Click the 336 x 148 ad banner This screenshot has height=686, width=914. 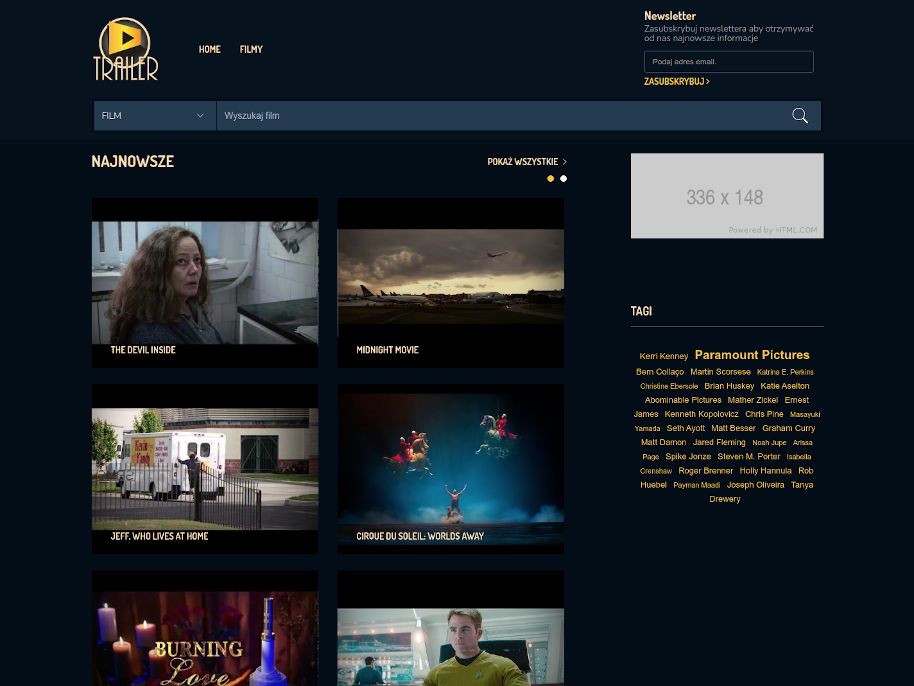point(727,196)
